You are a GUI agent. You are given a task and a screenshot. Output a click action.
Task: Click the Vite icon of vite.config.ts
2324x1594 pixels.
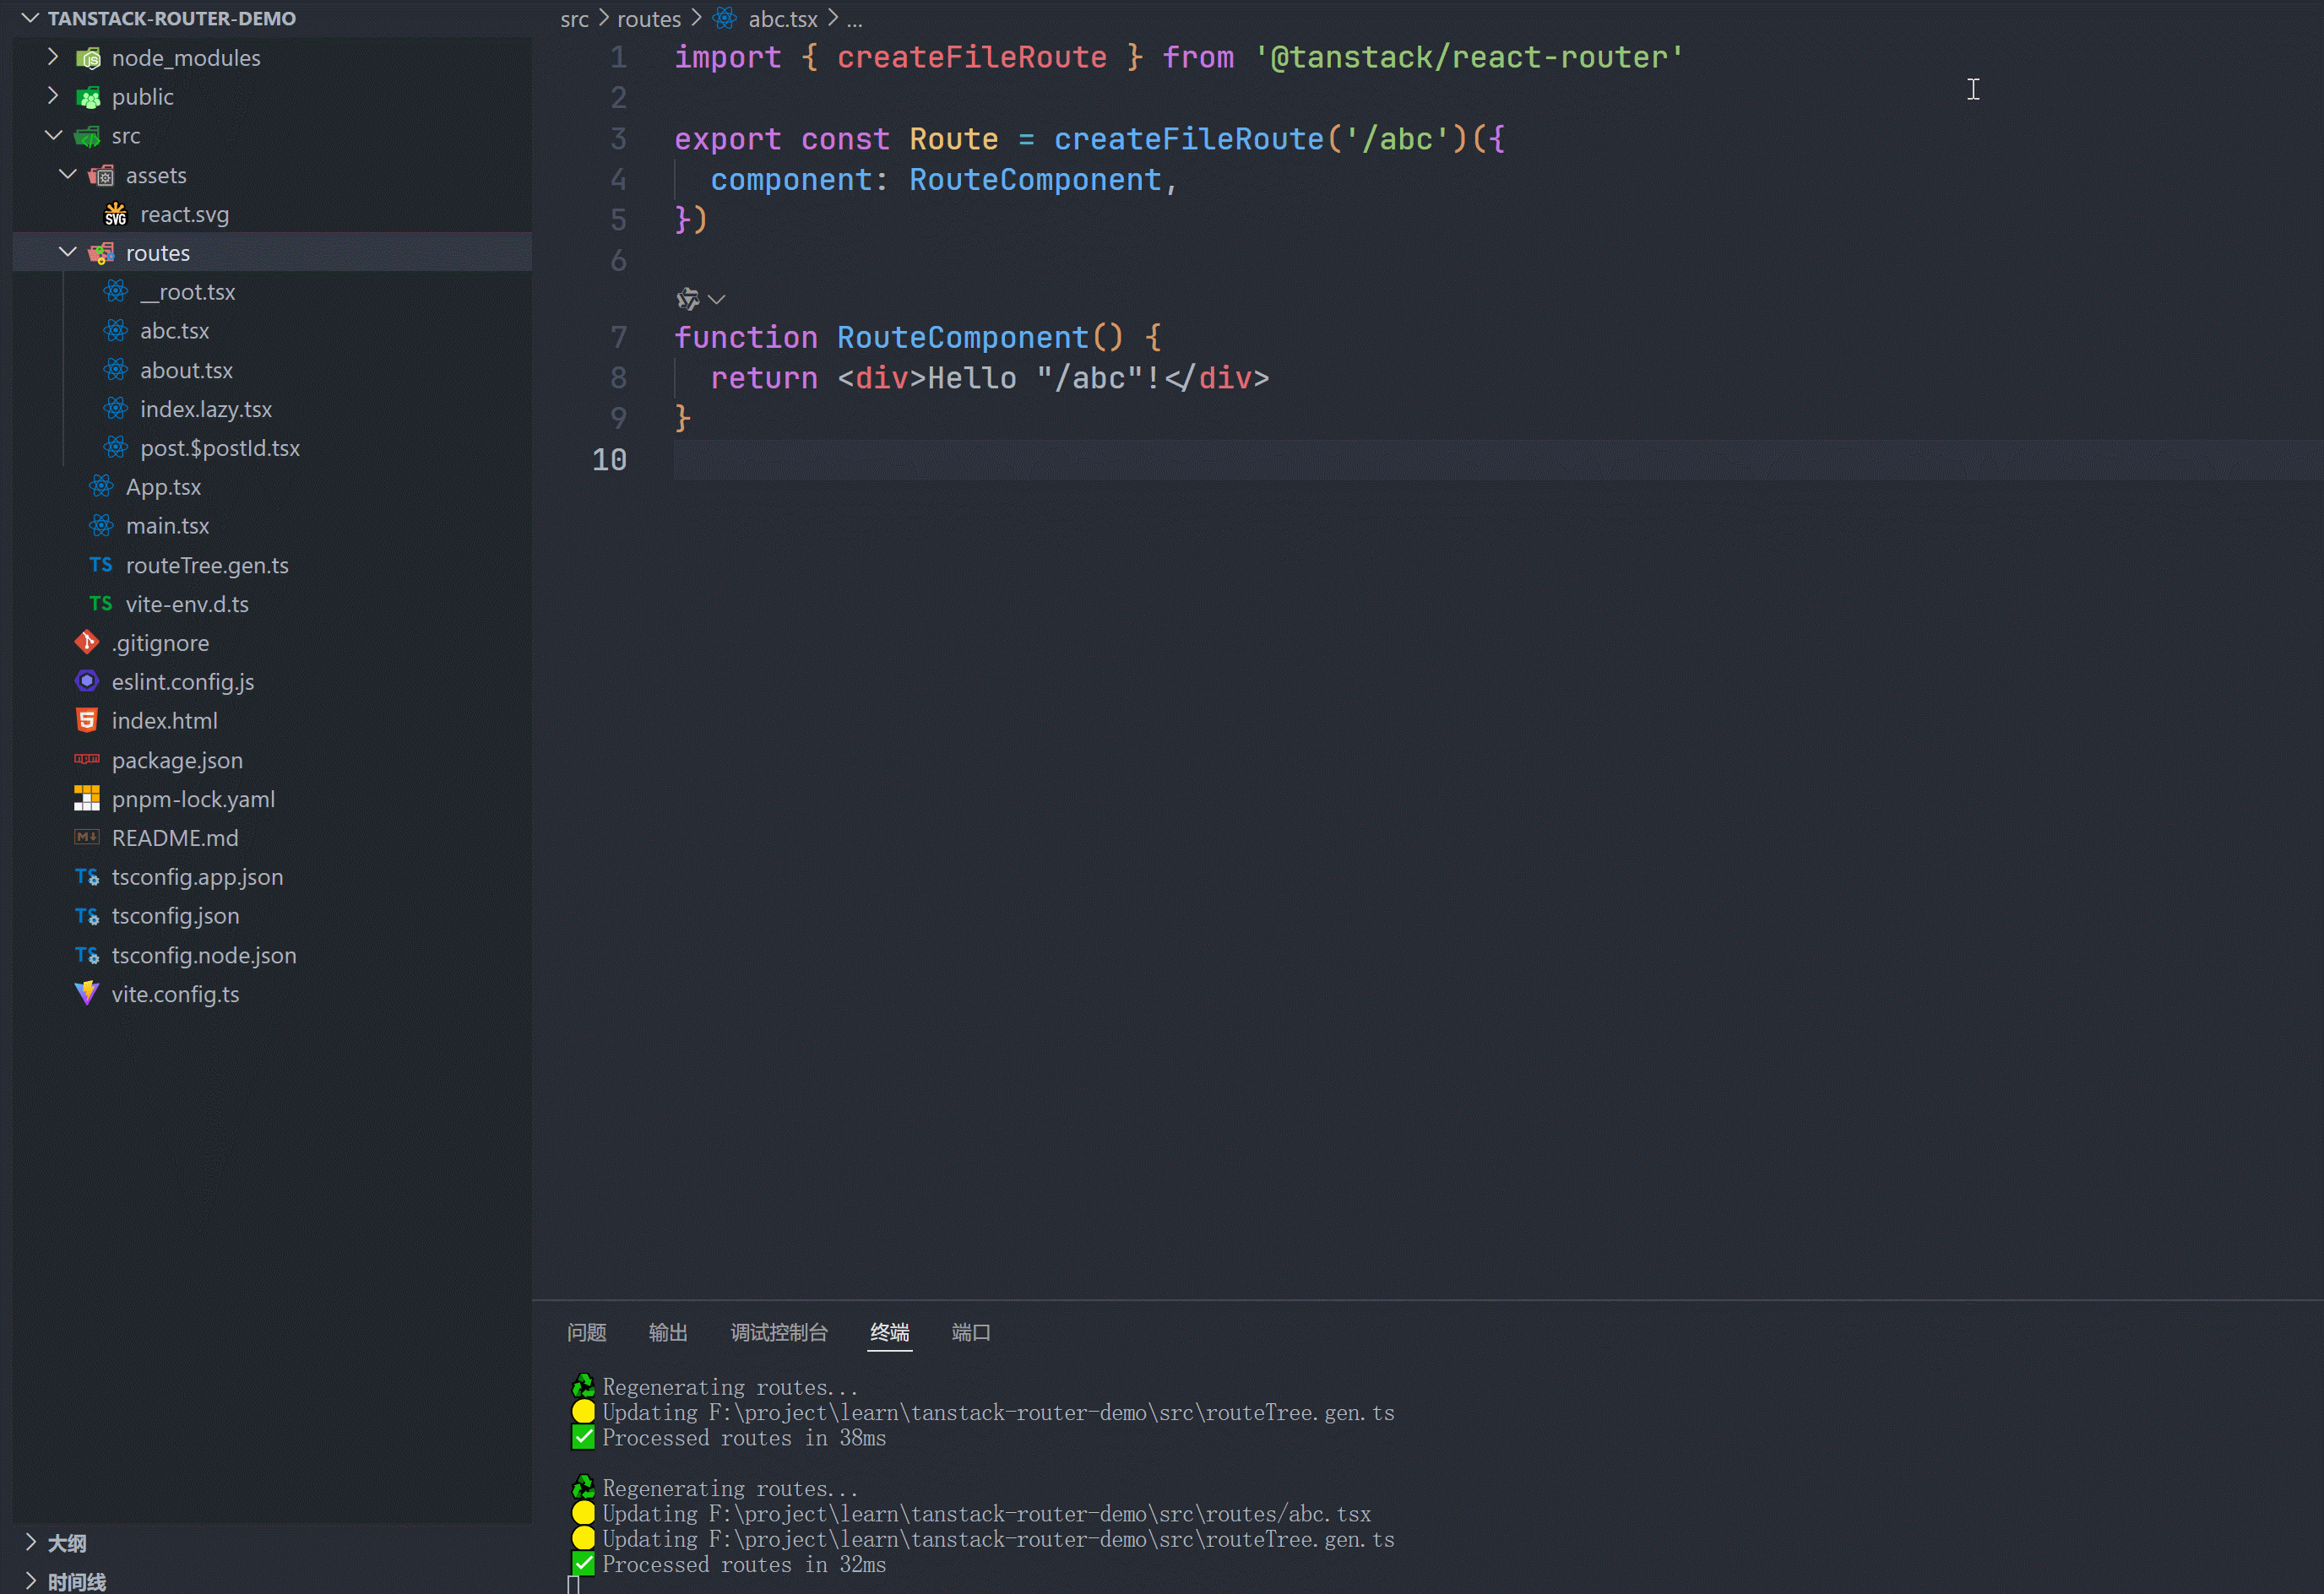coord(87,993)
